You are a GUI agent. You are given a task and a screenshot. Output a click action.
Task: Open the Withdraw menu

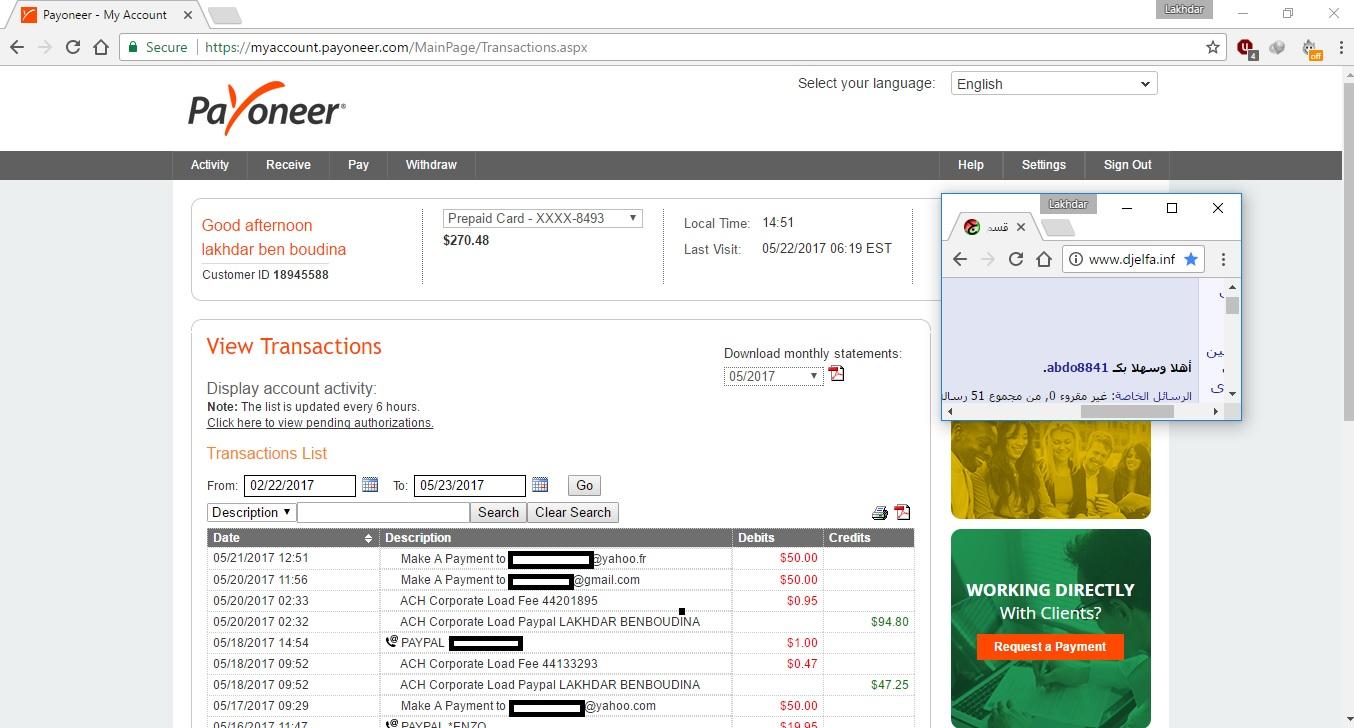point(431,165)
